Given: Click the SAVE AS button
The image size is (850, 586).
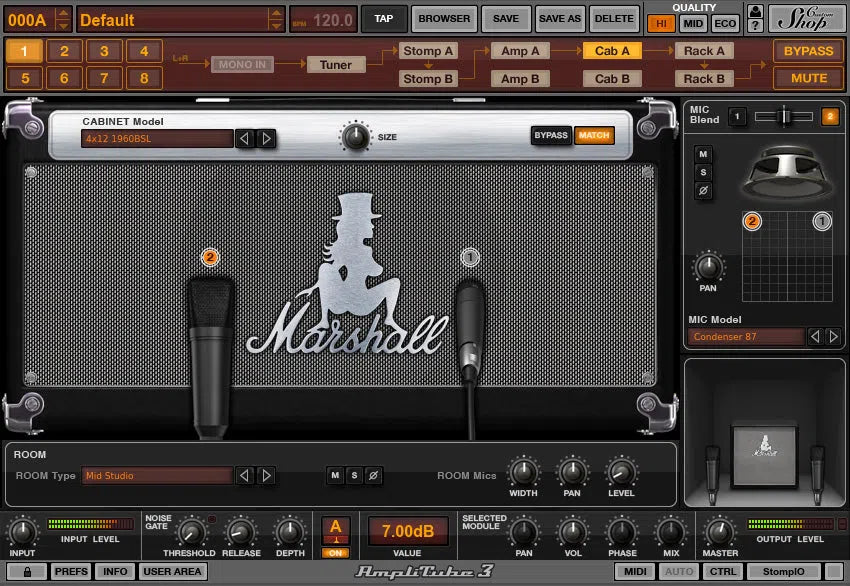Looking at the screenshot, I should [559, 18].
